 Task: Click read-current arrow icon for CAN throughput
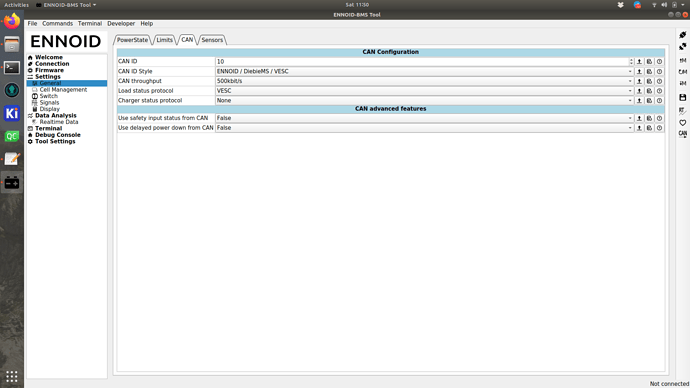(639, 81)
